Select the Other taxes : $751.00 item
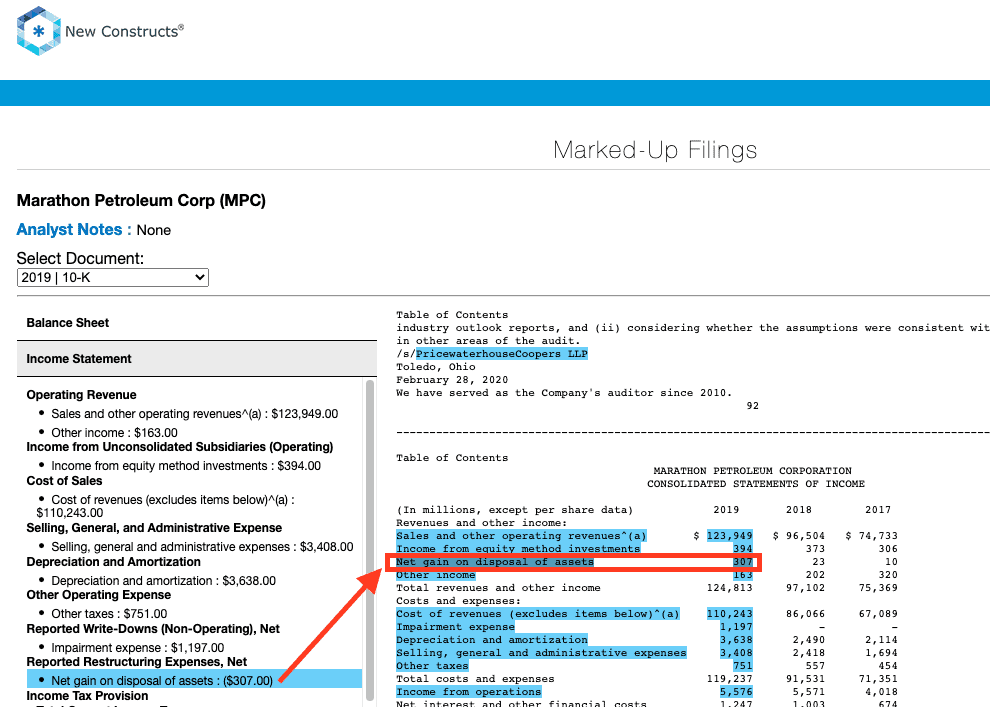The height and width of the screenshot is (707, 990). pyautogui.click(x=109, y=614)
